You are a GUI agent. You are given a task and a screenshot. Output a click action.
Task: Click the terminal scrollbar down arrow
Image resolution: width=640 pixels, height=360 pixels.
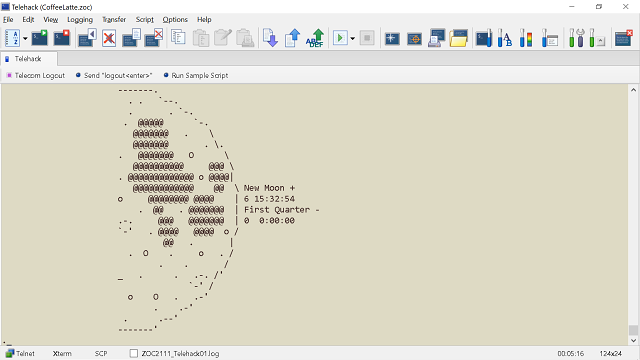[x=633, y=340]
